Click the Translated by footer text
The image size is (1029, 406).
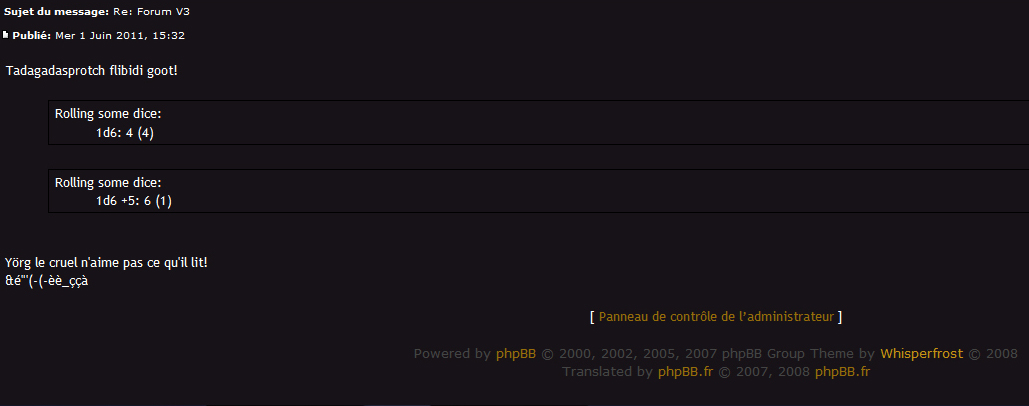[x=607, y=372]
